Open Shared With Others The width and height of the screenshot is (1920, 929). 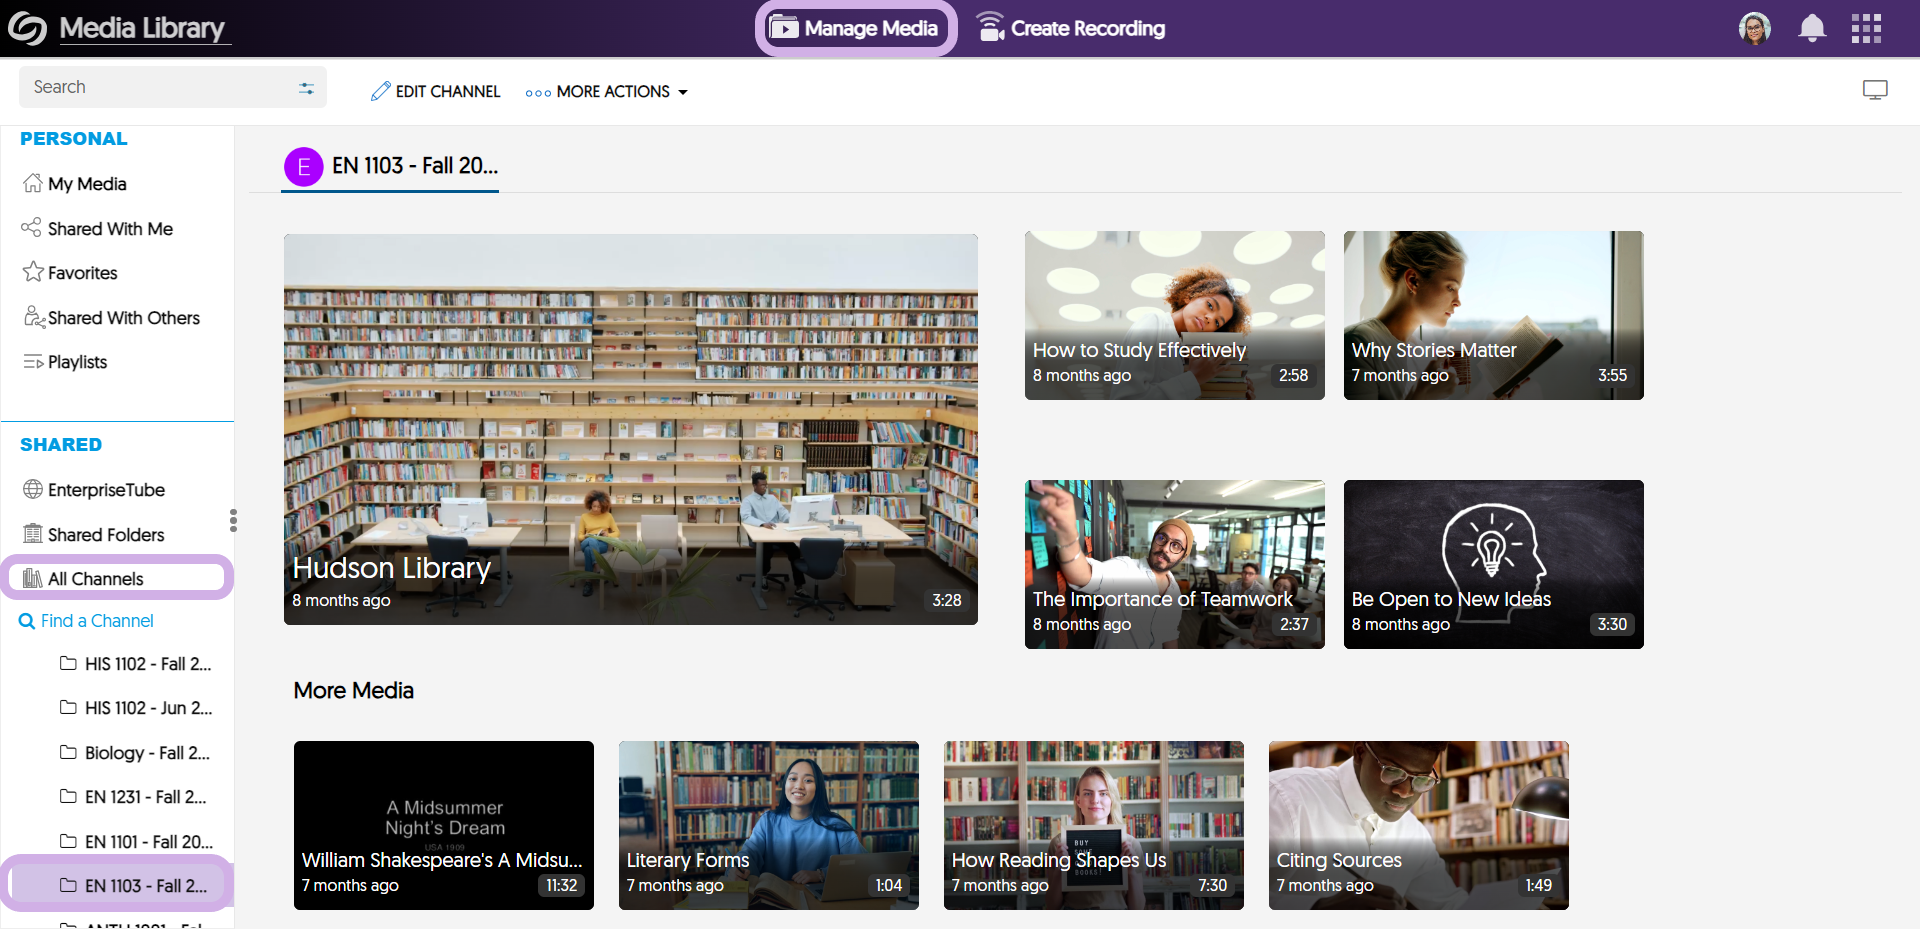112,318
